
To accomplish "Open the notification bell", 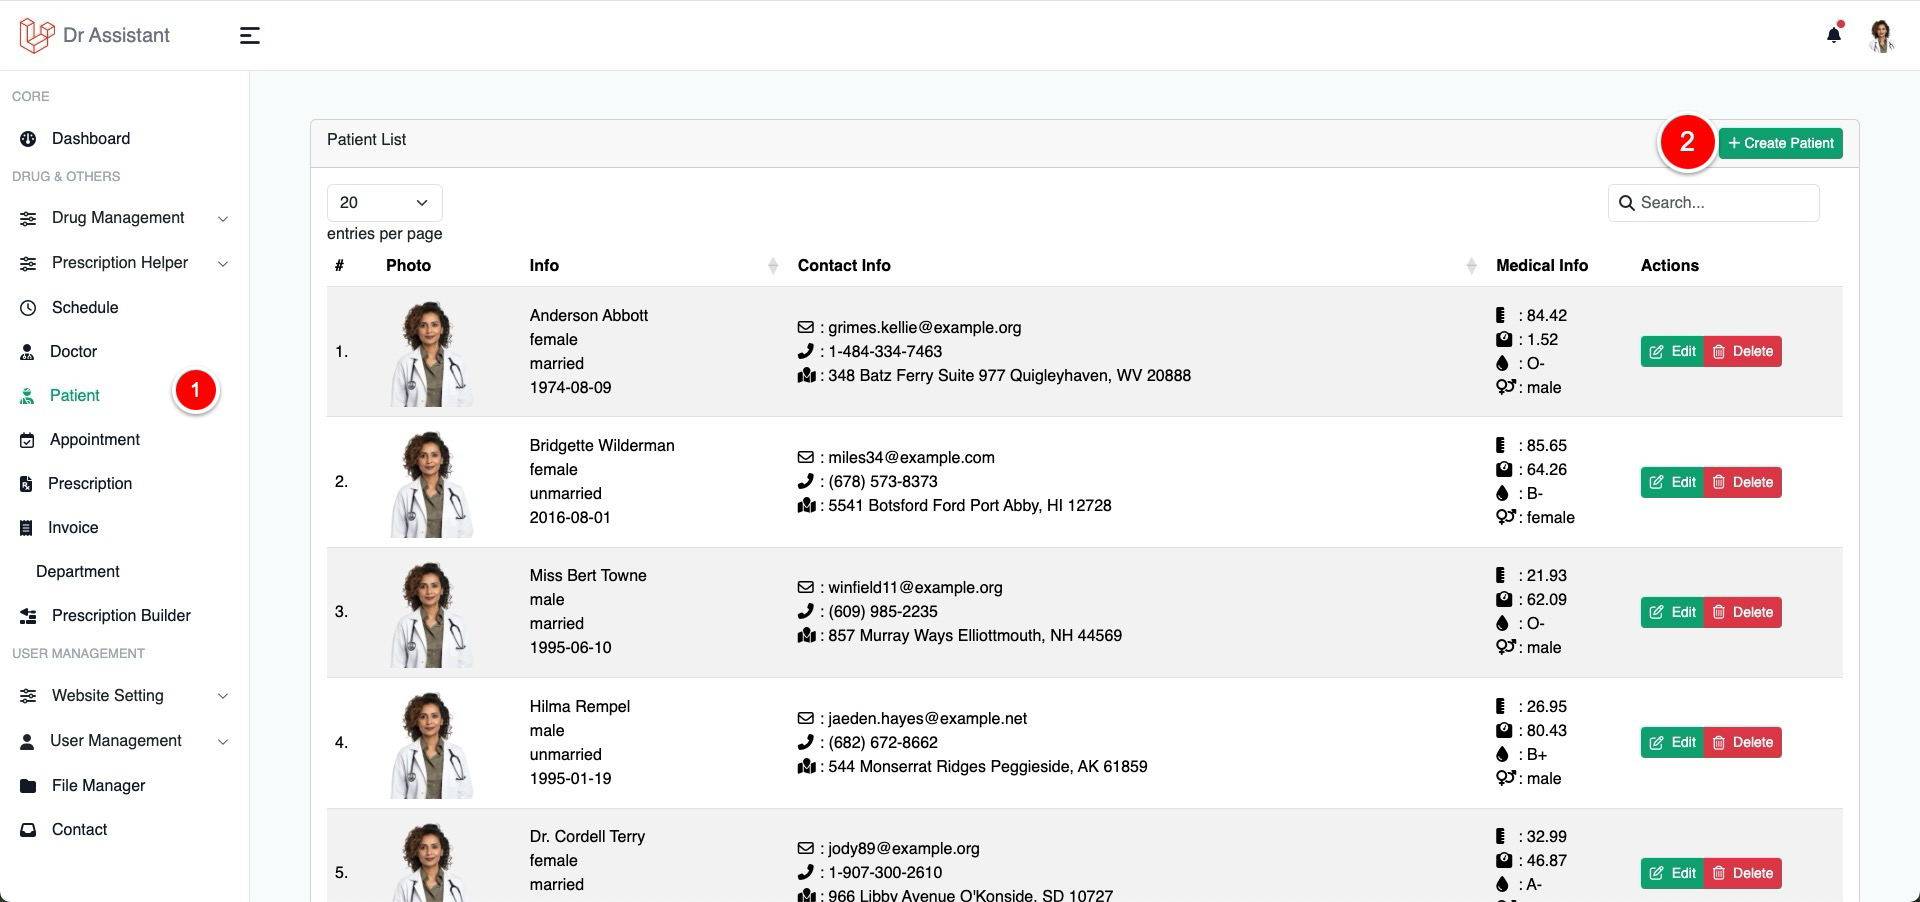I will pyautogui.click(x=1834, y=35).
